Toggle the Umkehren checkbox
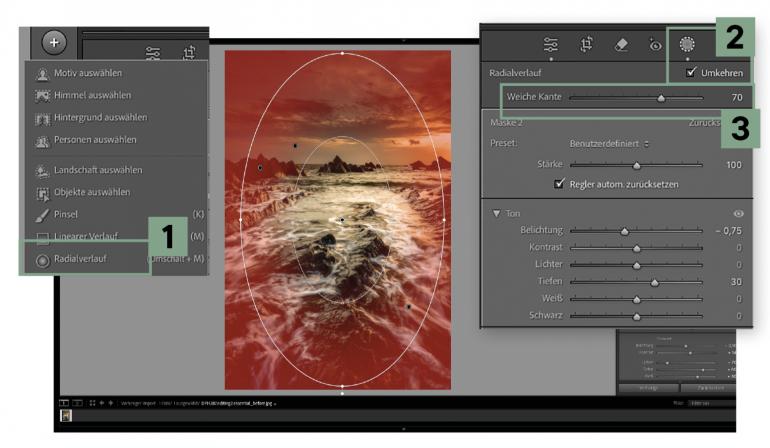 click(x=691, y=72)
